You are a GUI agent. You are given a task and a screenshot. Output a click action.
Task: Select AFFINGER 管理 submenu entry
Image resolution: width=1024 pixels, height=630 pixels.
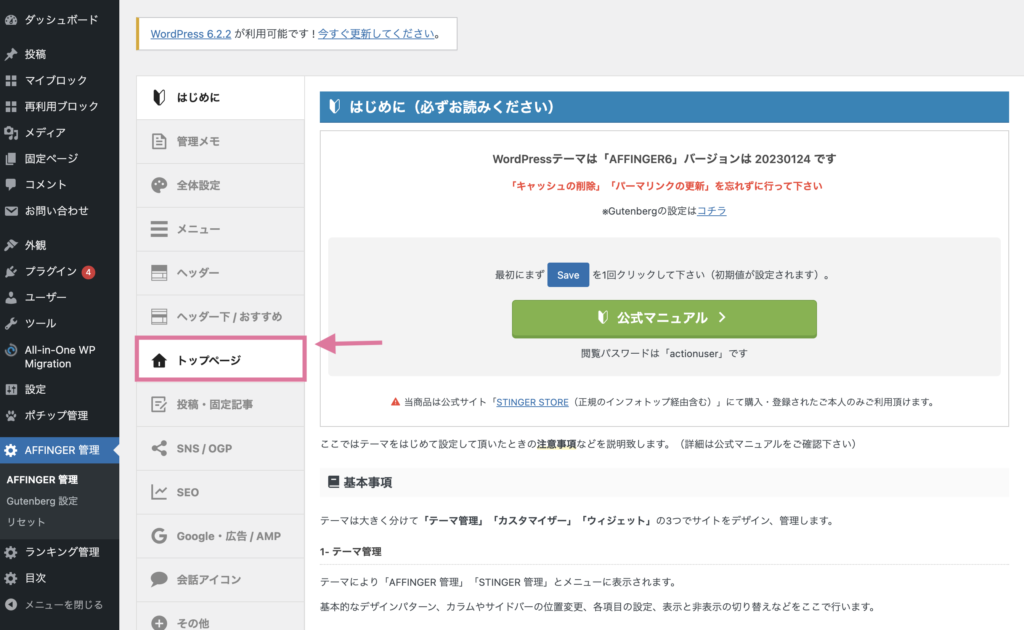click(x=42, y=479)
